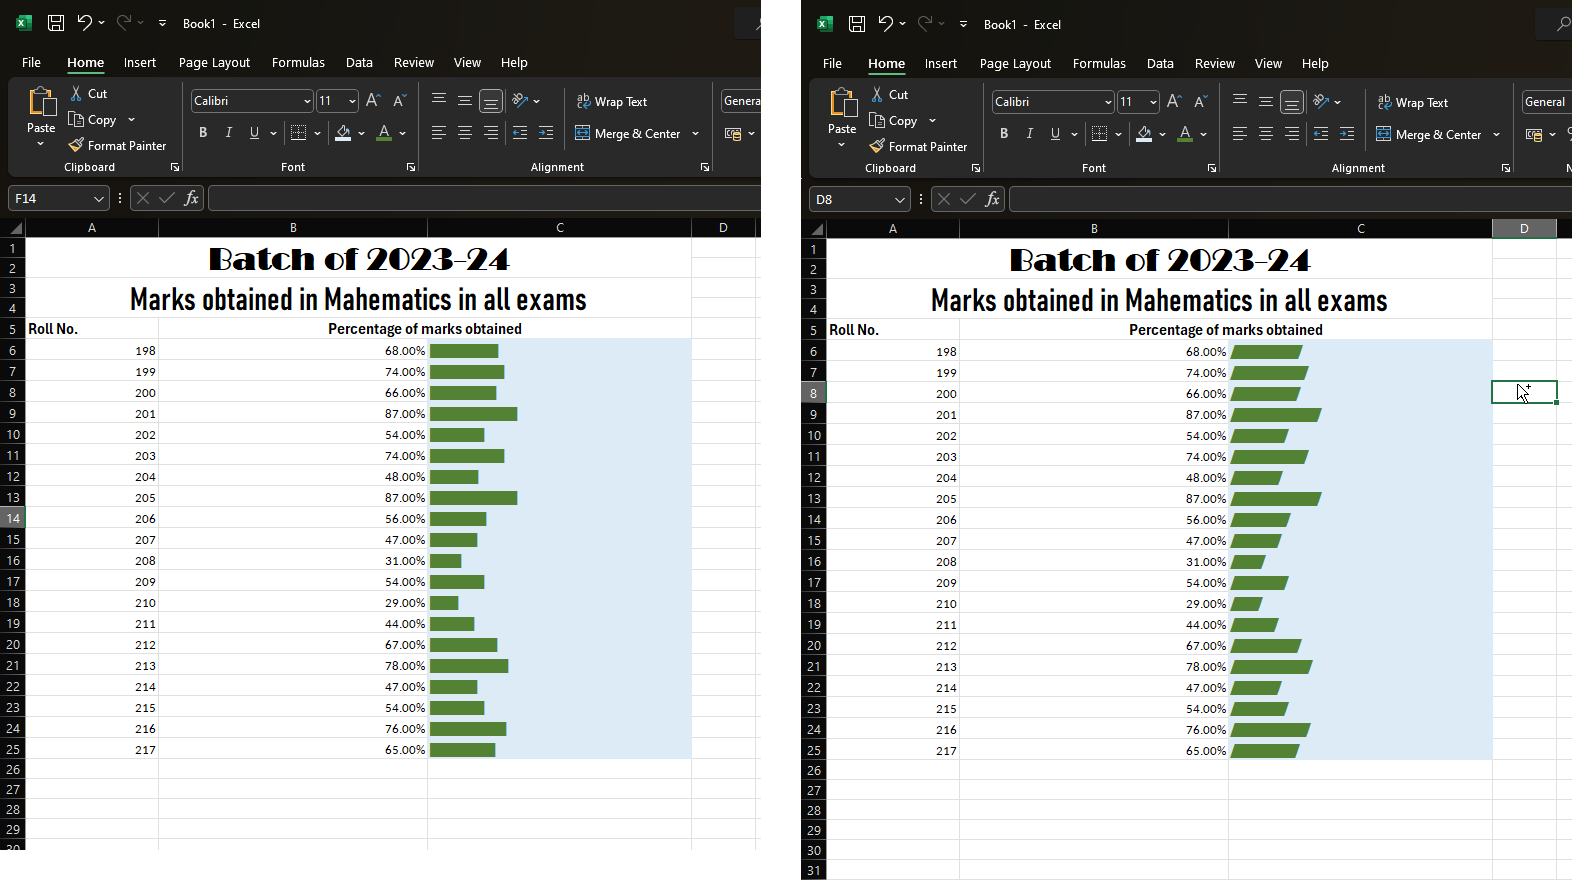Click Copy button in left window
The height and width of the screenshot is (880, 1572).
coord(92,119)
